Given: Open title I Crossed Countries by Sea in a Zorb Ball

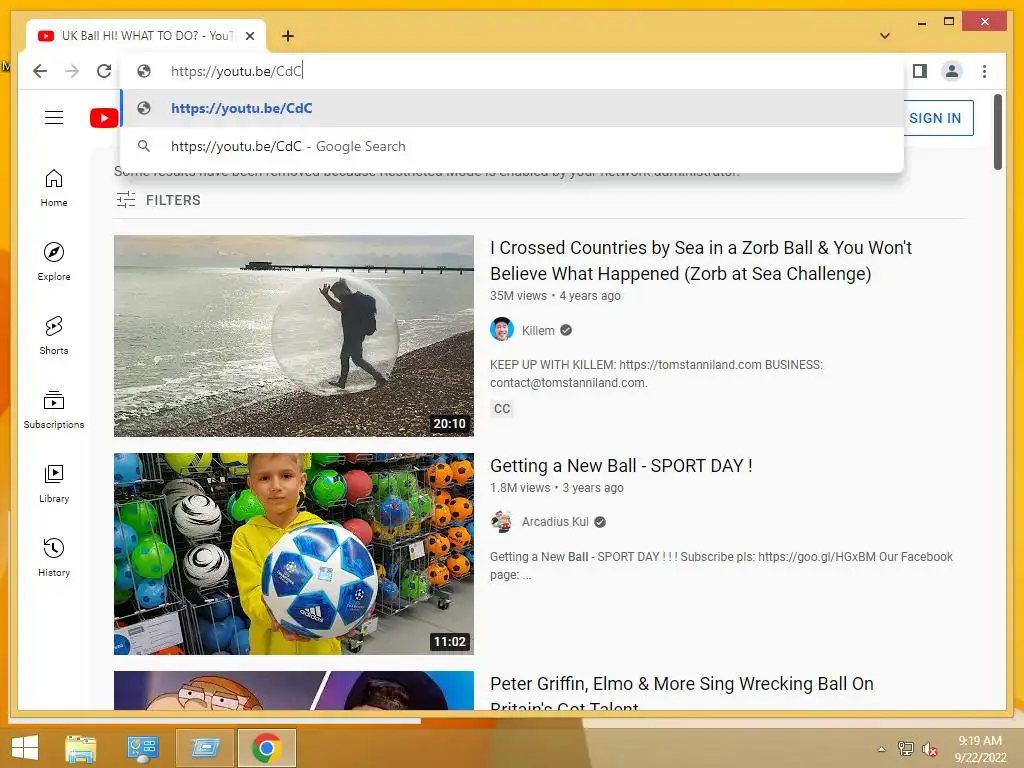Looking at the screenshot, I should tap(701, 261).
